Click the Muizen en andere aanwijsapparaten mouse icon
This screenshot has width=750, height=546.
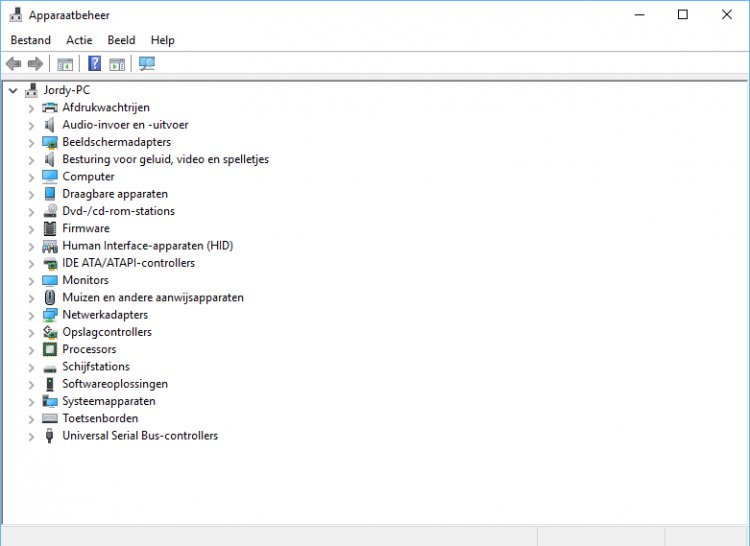(50, 297)
